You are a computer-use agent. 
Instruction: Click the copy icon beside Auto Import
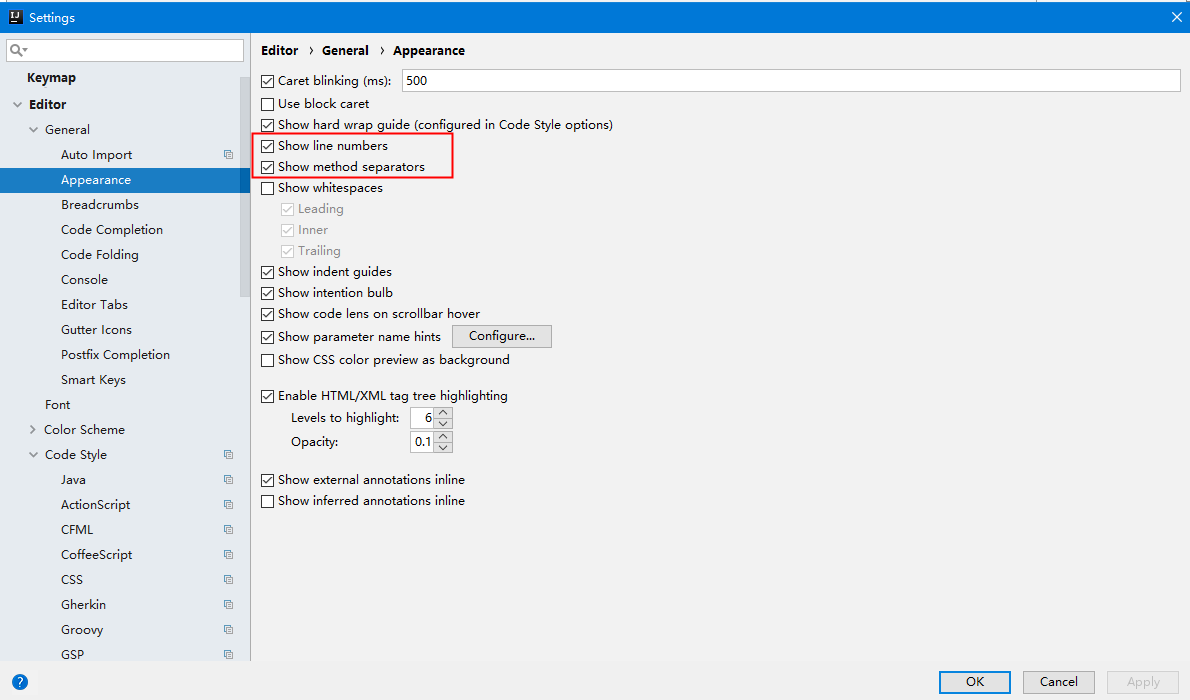(x=228, y=154)
